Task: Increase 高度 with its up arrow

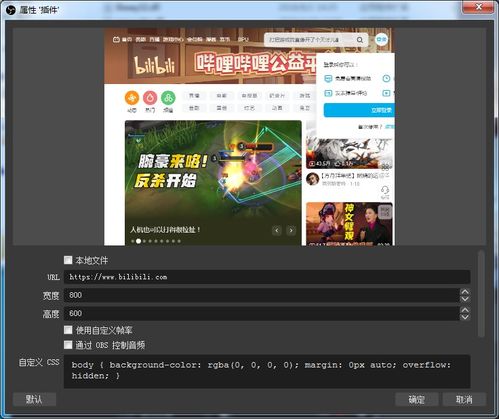Action: click(465, 310)
